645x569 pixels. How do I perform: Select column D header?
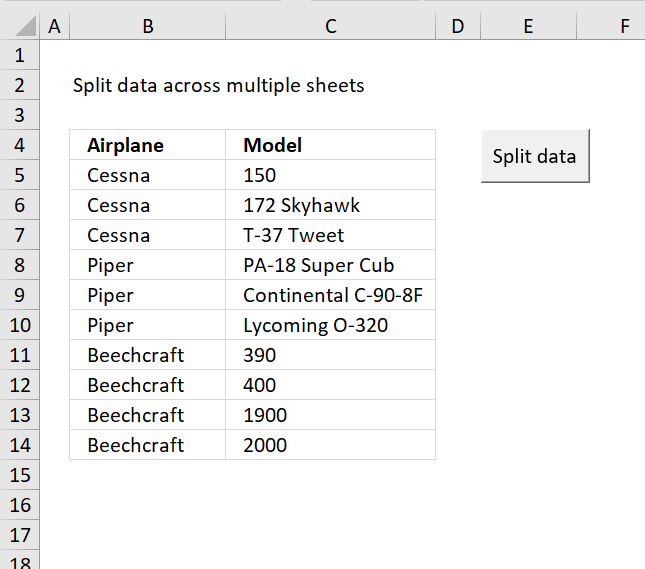(458, 26)
